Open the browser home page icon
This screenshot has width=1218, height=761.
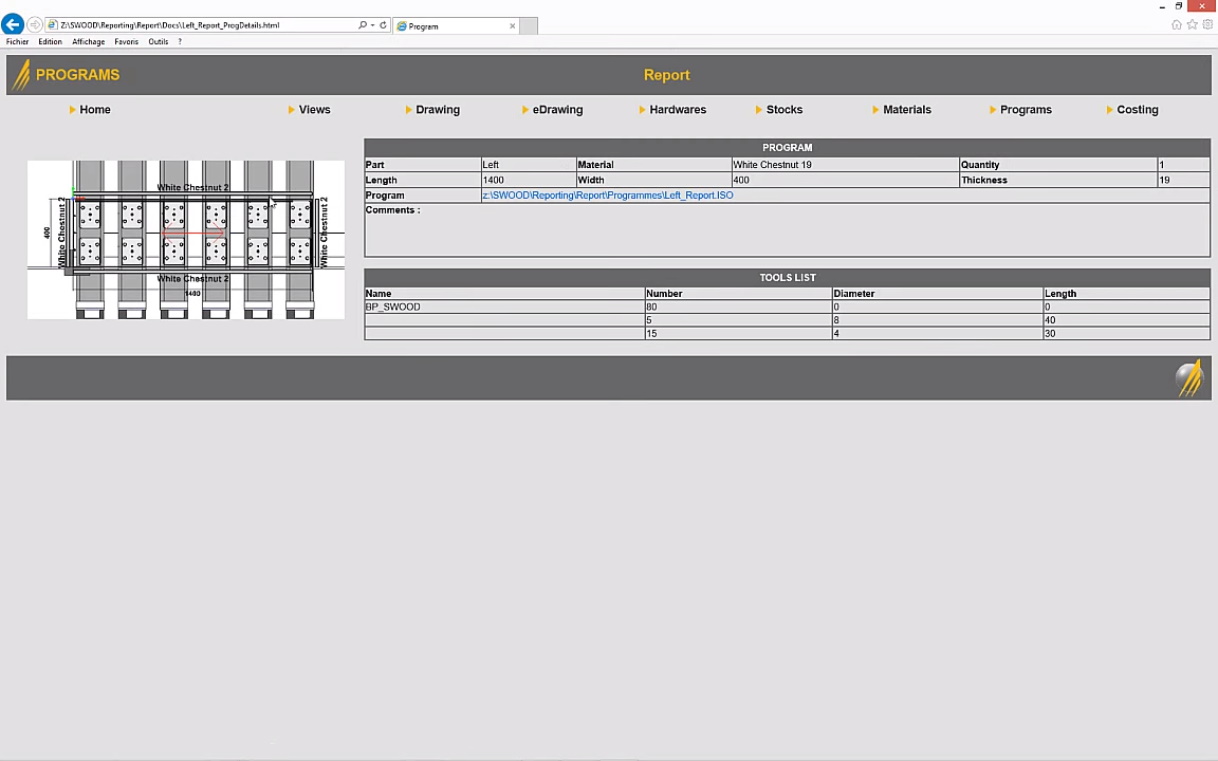click(x=1176, y=25)
